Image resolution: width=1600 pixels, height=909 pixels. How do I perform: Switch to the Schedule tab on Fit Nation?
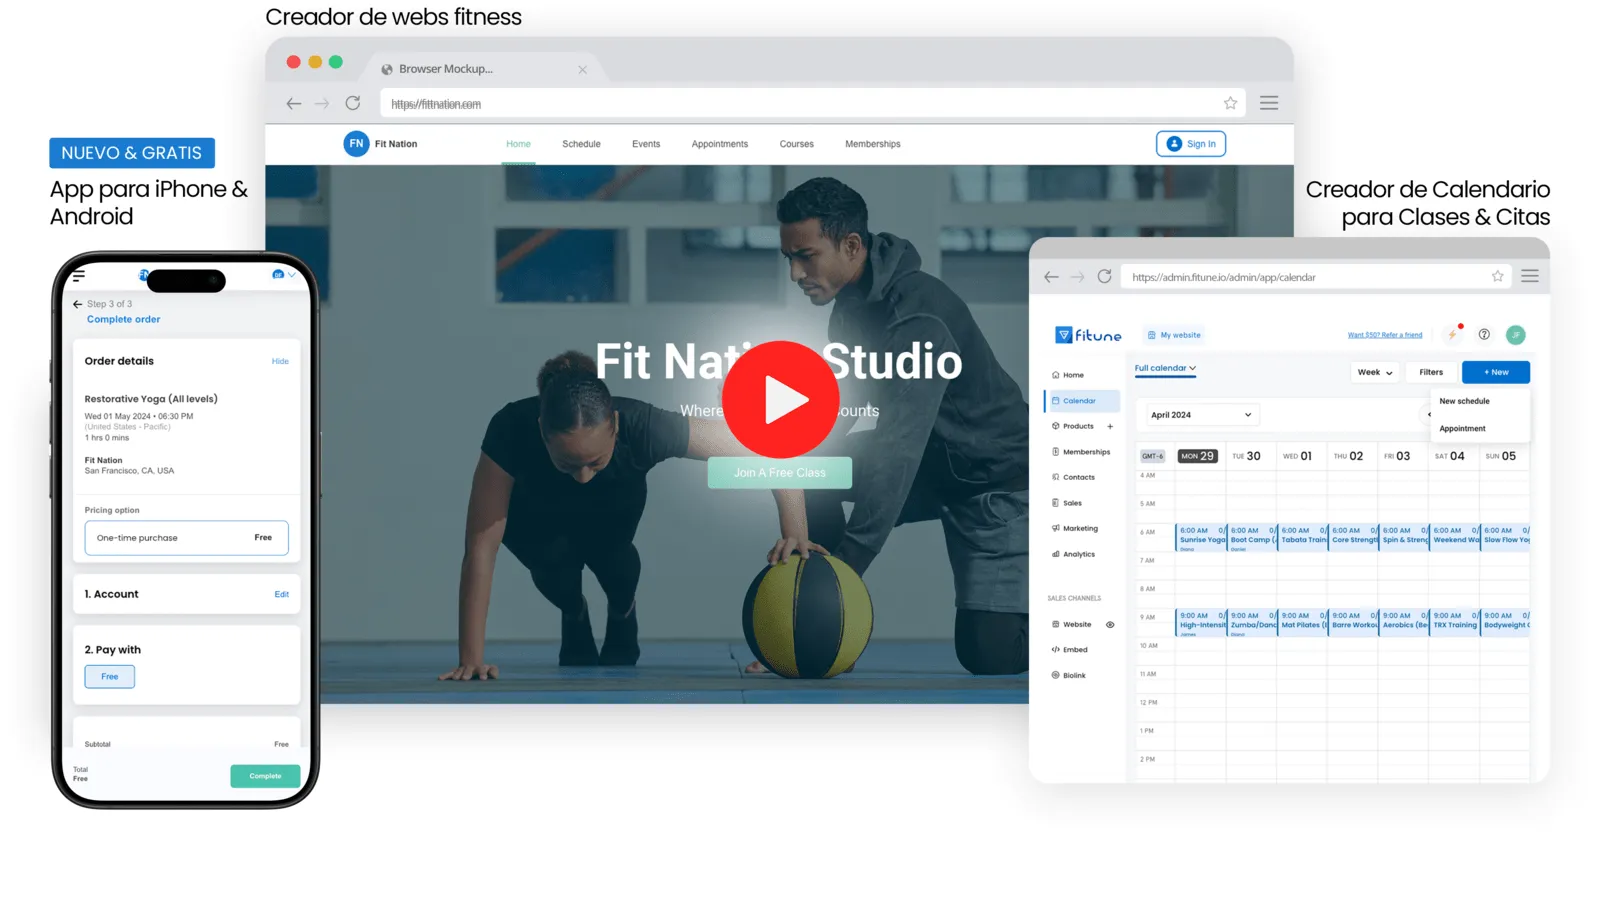[x=581, y=143]
